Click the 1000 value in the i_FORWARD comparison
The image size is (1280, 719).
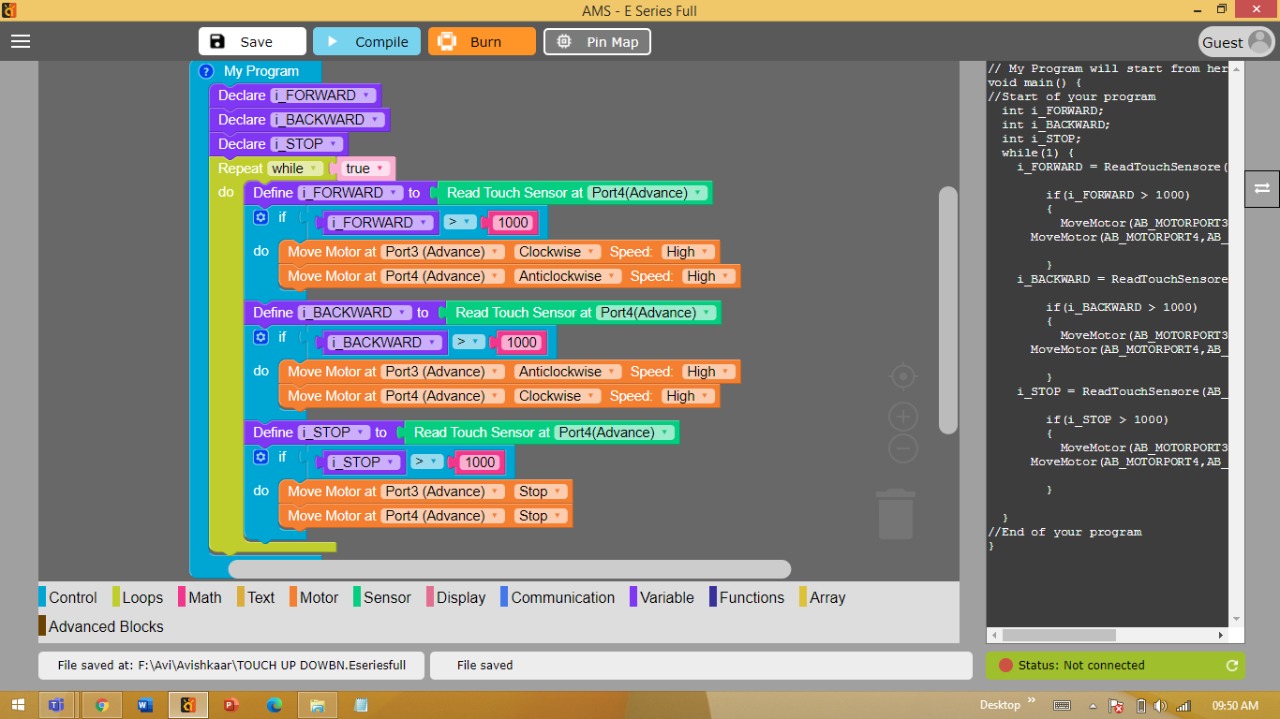[513, 223]
